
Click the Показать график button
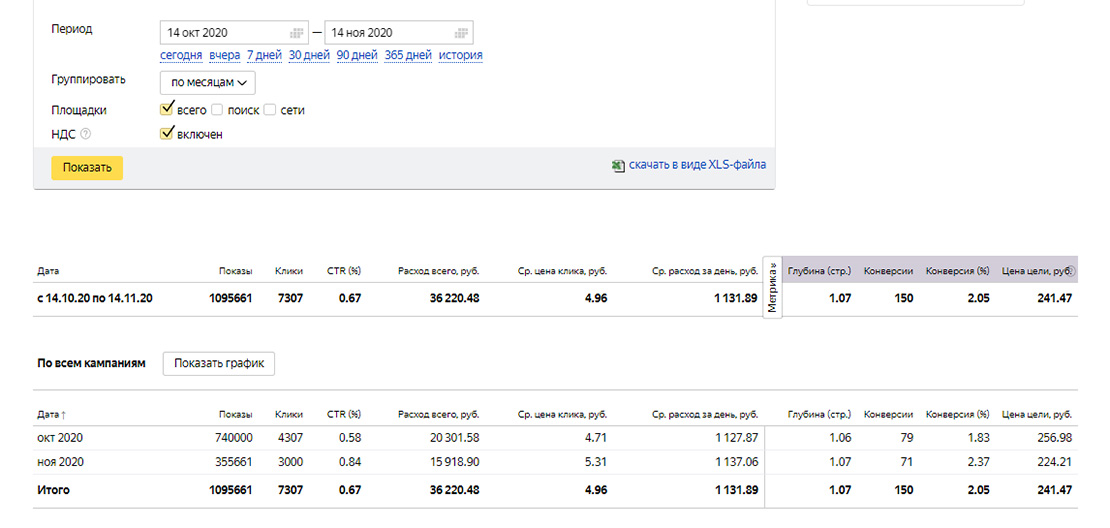coord(219,363)
